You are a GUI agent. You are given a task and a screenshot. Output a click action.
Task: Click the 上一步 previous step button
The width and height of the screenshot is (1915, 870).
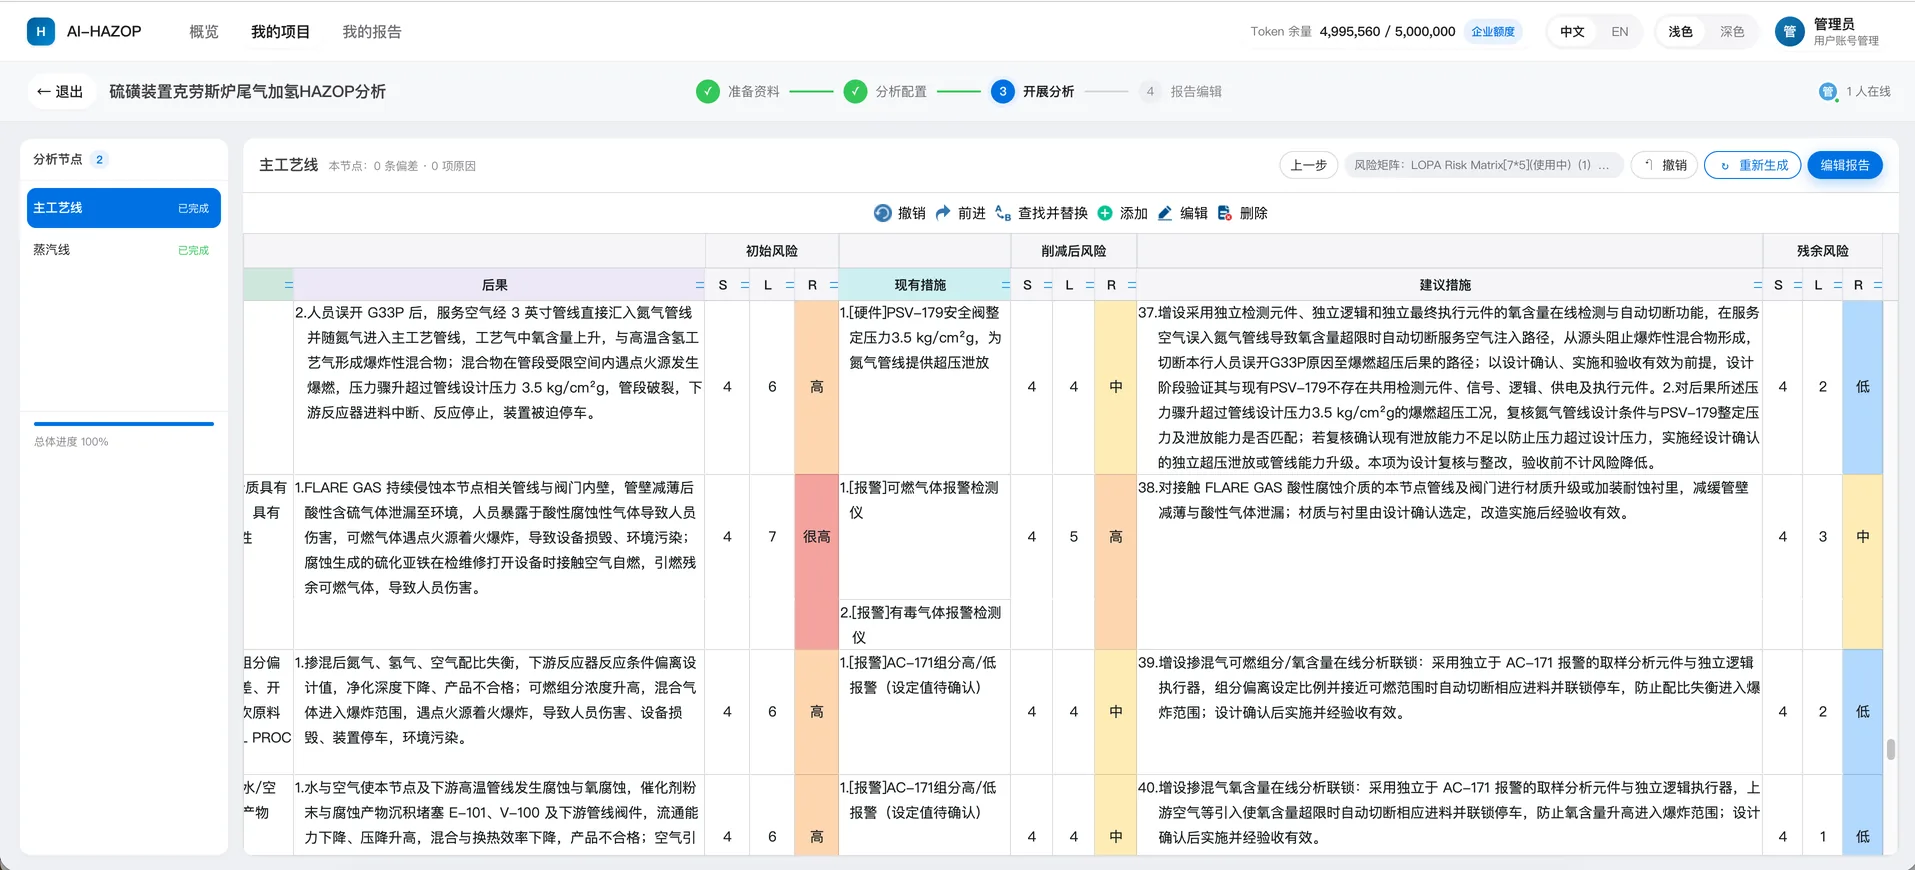[x=1308, y=165]
